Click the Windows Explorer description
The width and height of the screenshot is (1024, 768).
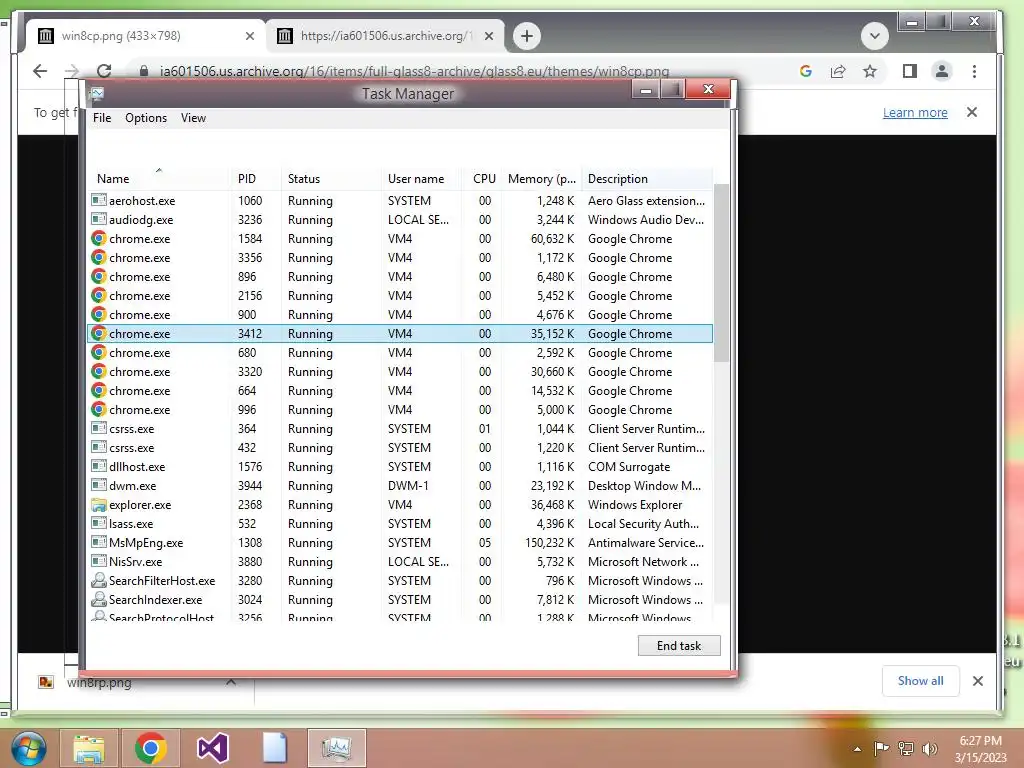pyautogui.click(x=635, y=505)
